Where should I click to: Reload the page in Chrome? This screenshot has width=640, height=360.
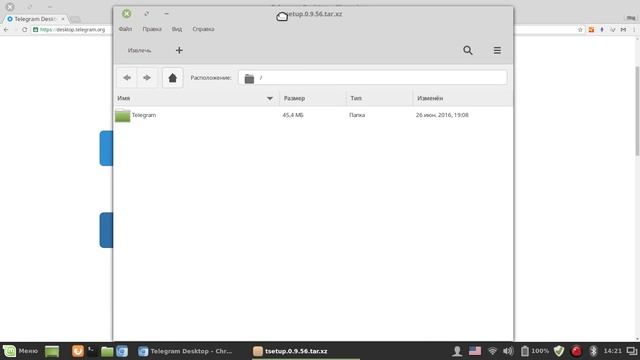pyautogui.click(x=24, y=29)
